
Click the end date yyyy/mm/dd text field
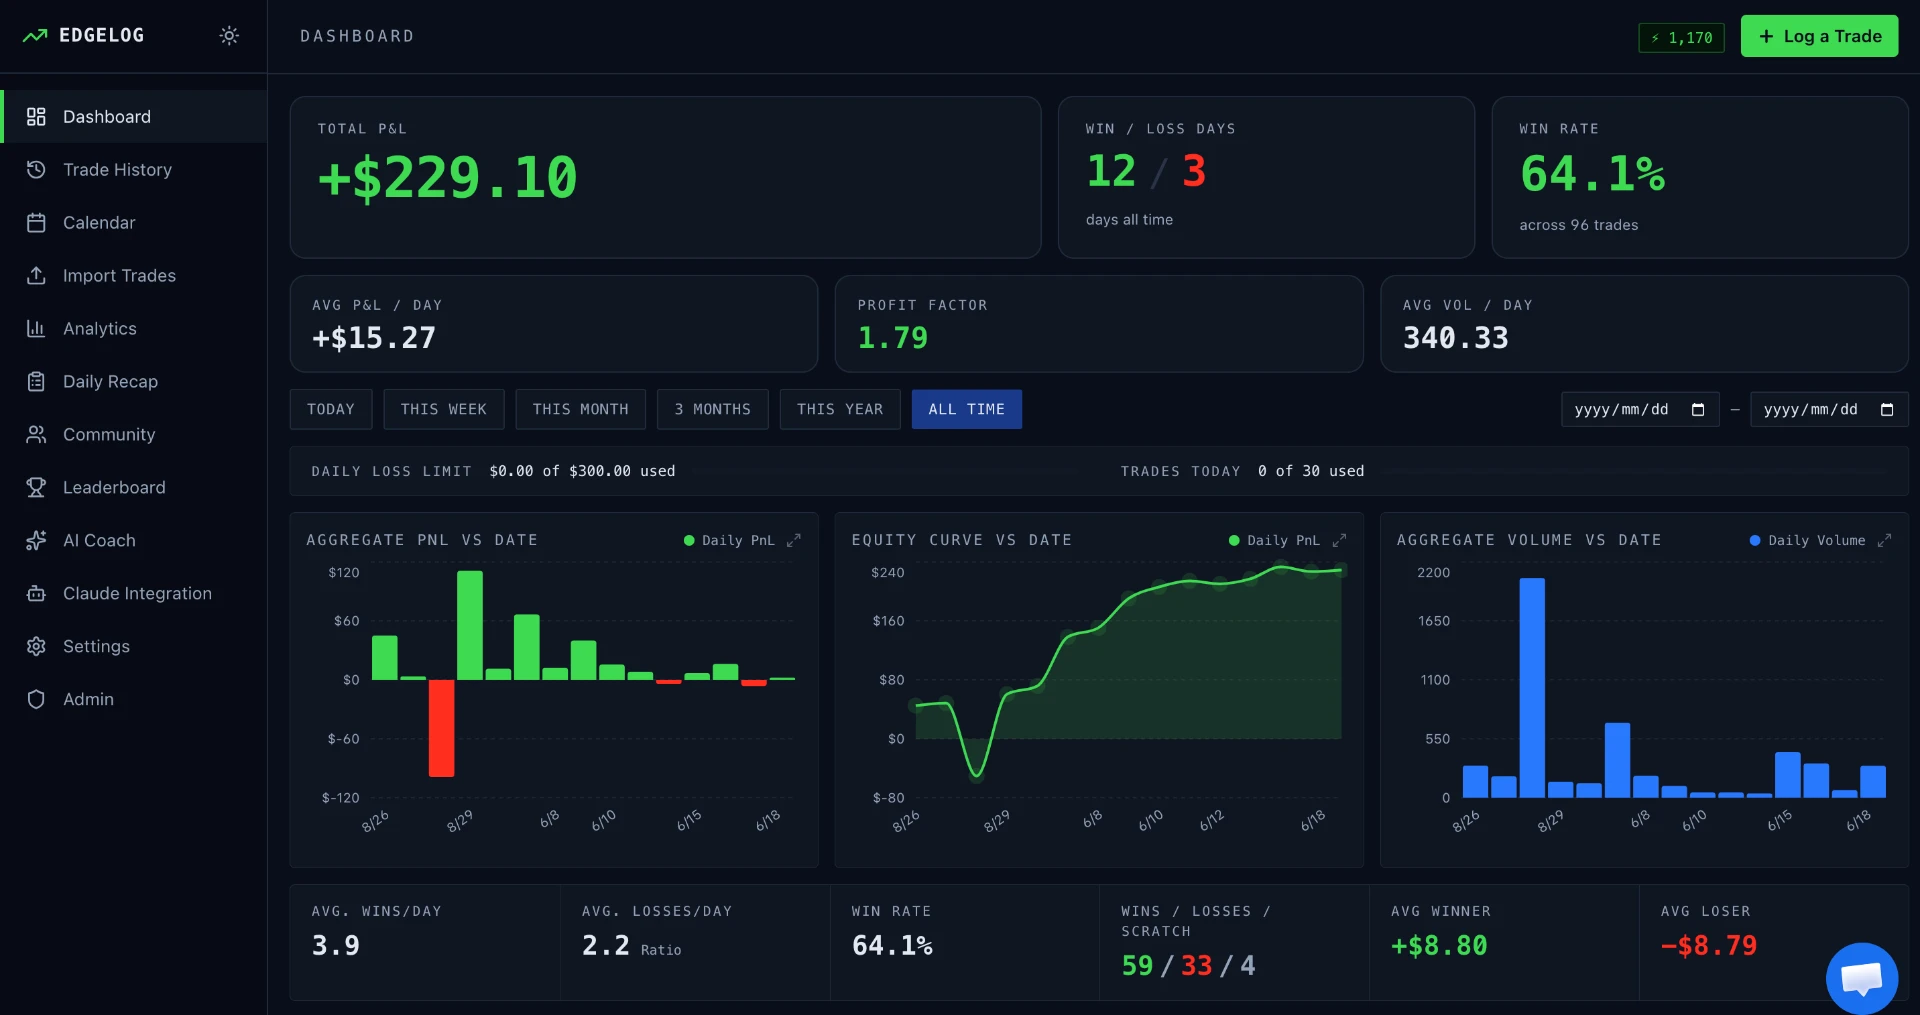[1810, 410]
